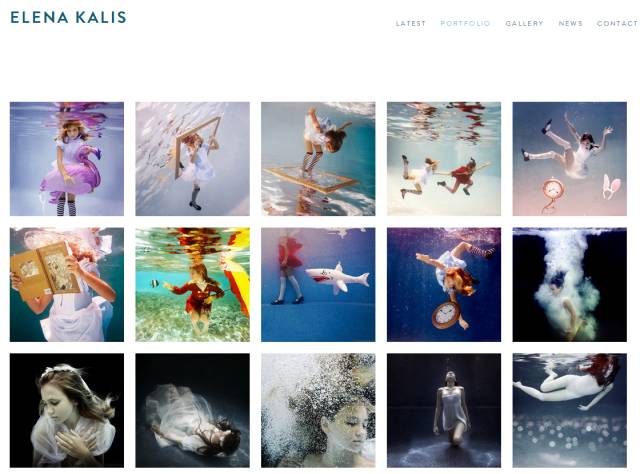Open the girl with purple flamingo photo
This screenshot has height=474, width=640.
[67, 159]
